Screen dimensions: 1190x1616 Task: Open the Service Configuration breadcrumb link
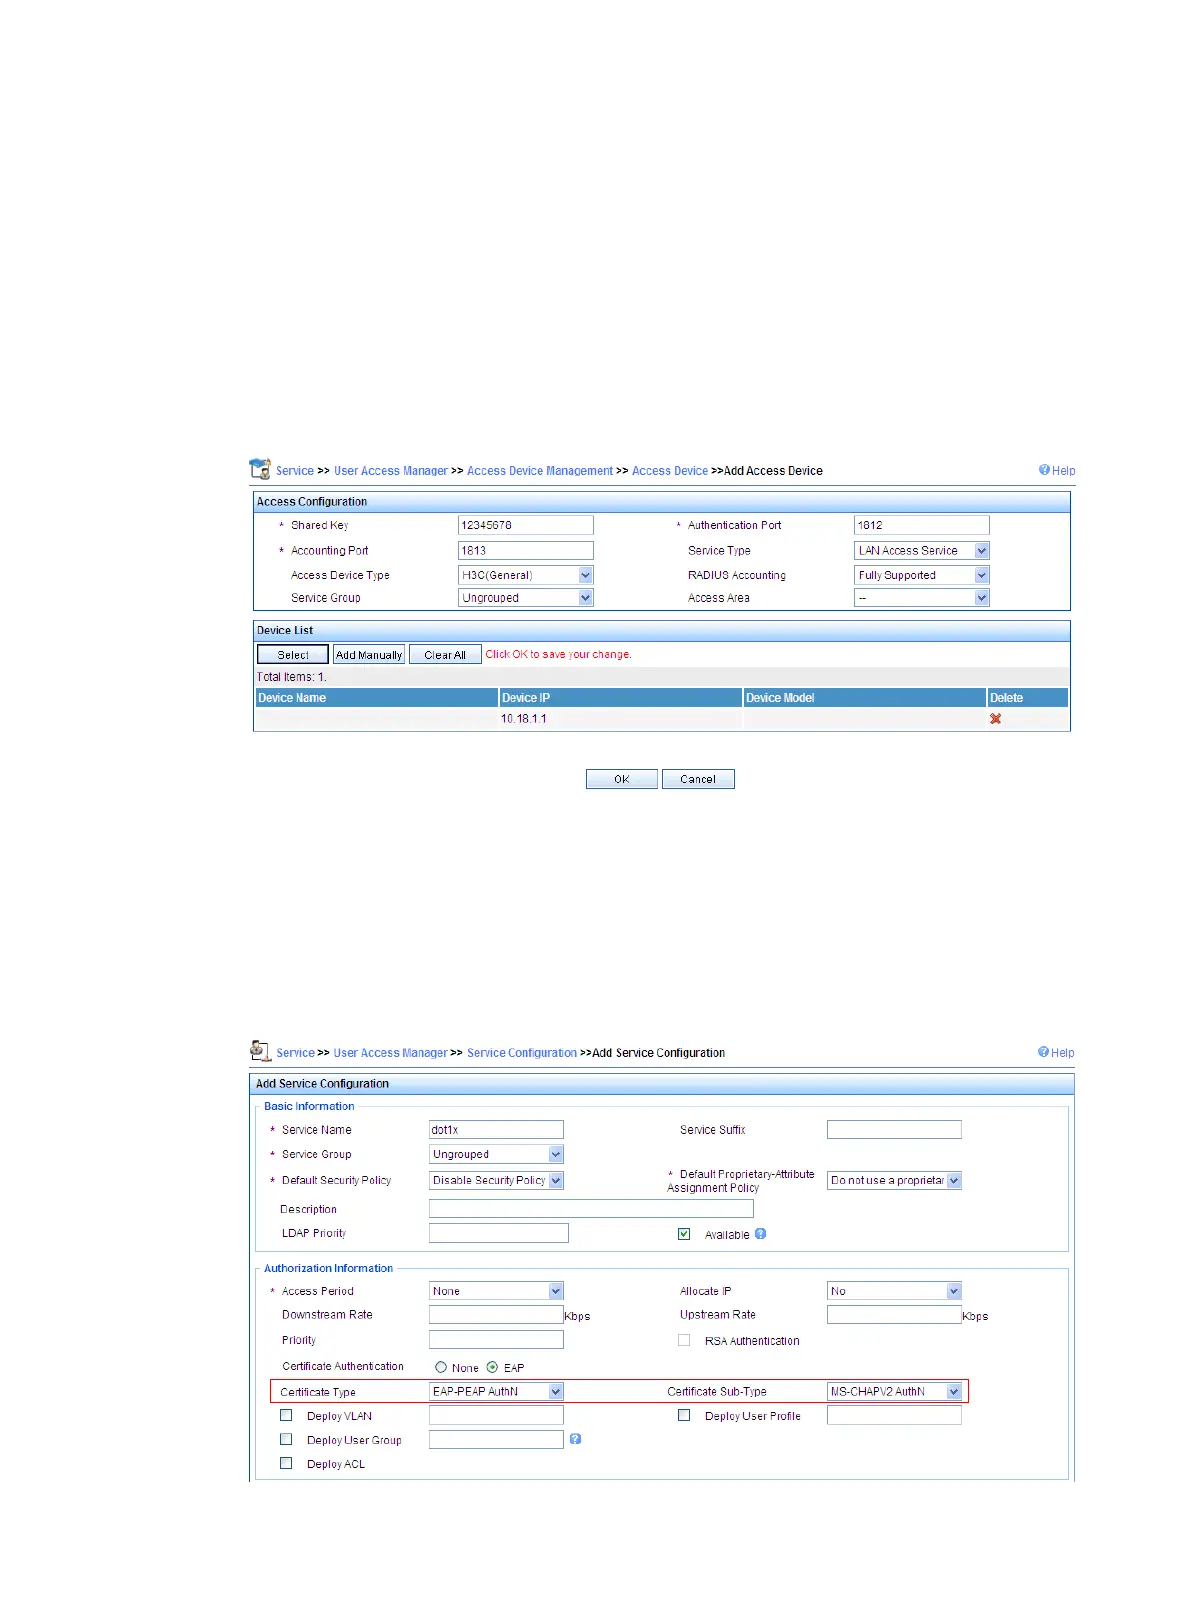pyautogui.click(x=522, y=1053)
